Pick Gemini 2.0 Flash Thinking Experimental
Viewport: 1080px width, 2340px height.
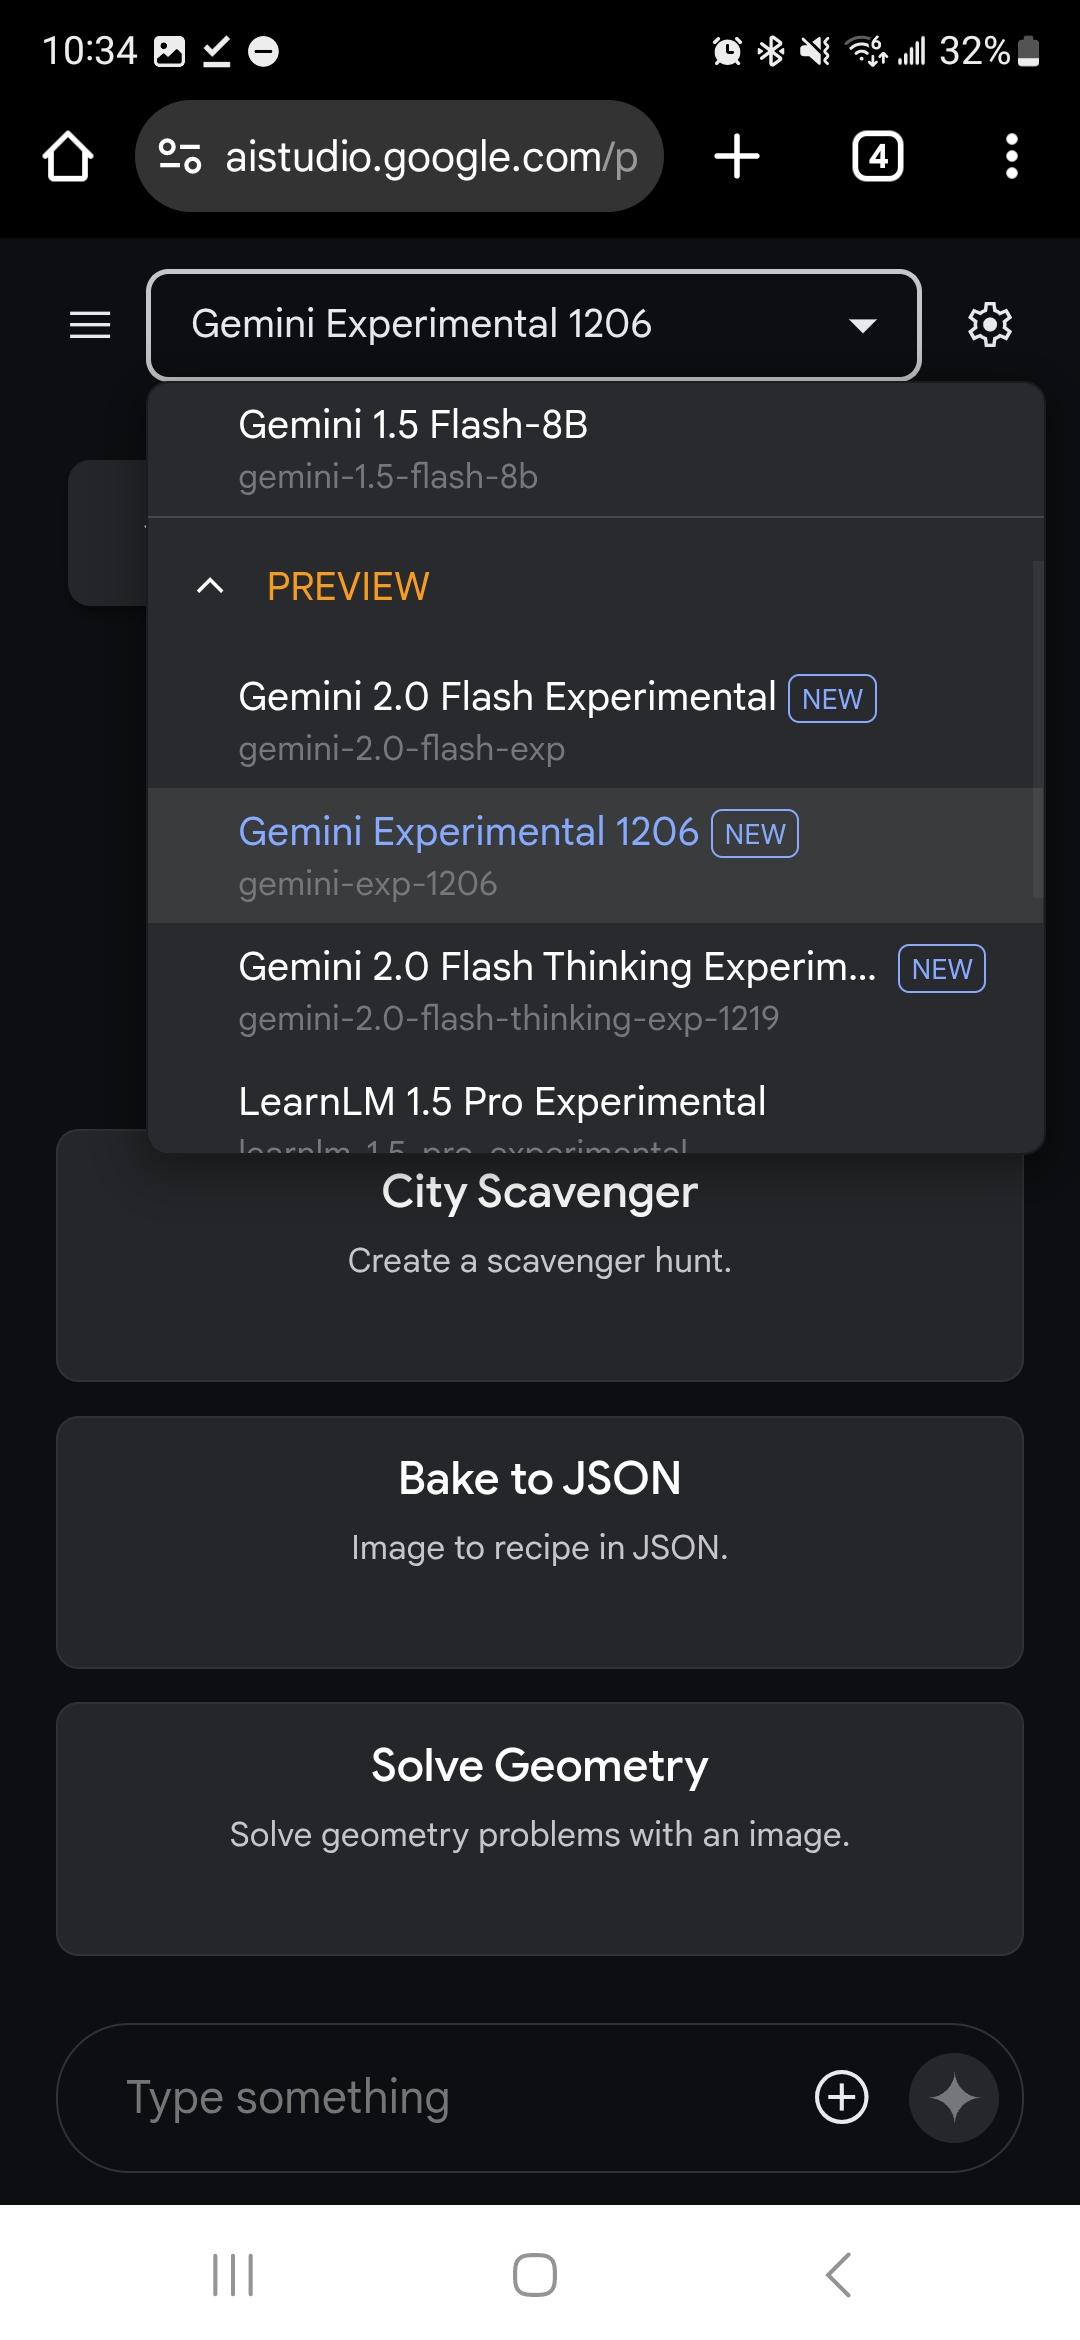(x=556, y=990)
